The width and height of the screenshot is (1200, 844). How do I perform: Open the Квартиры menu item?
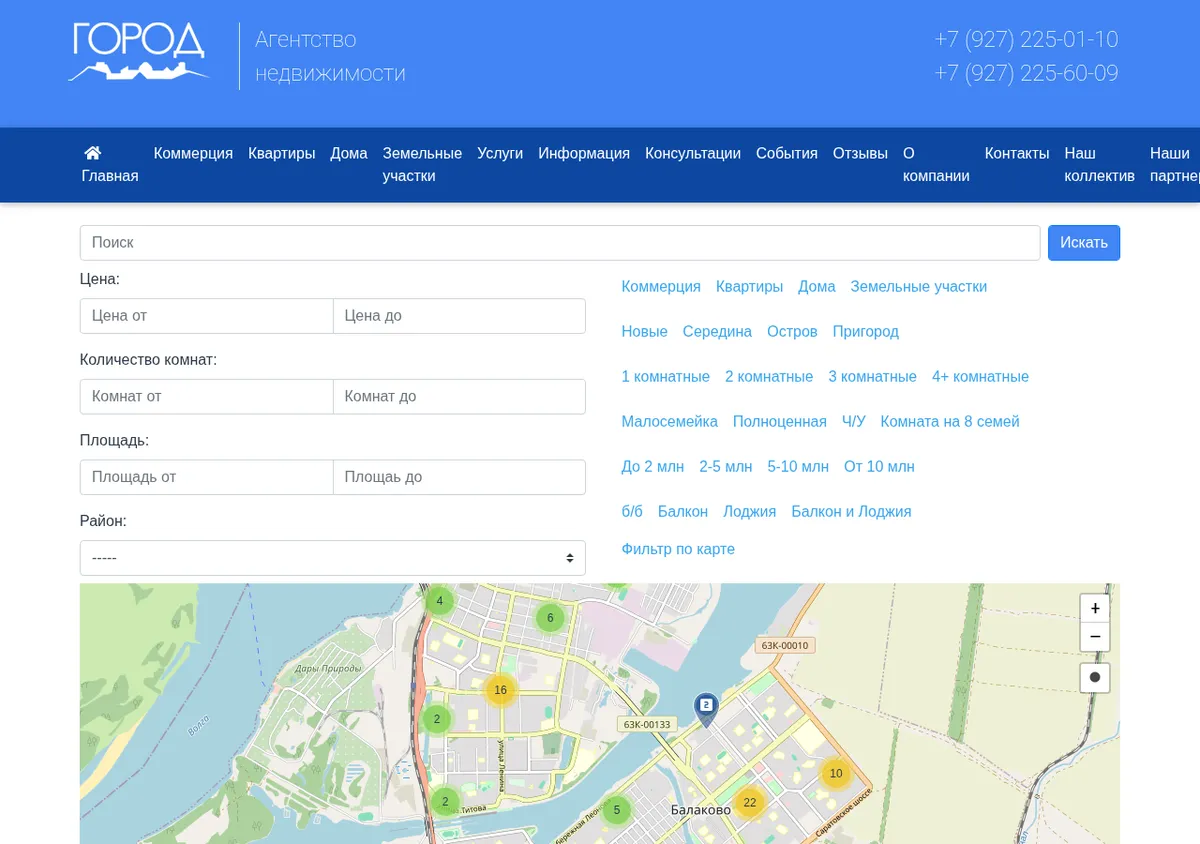282,153
